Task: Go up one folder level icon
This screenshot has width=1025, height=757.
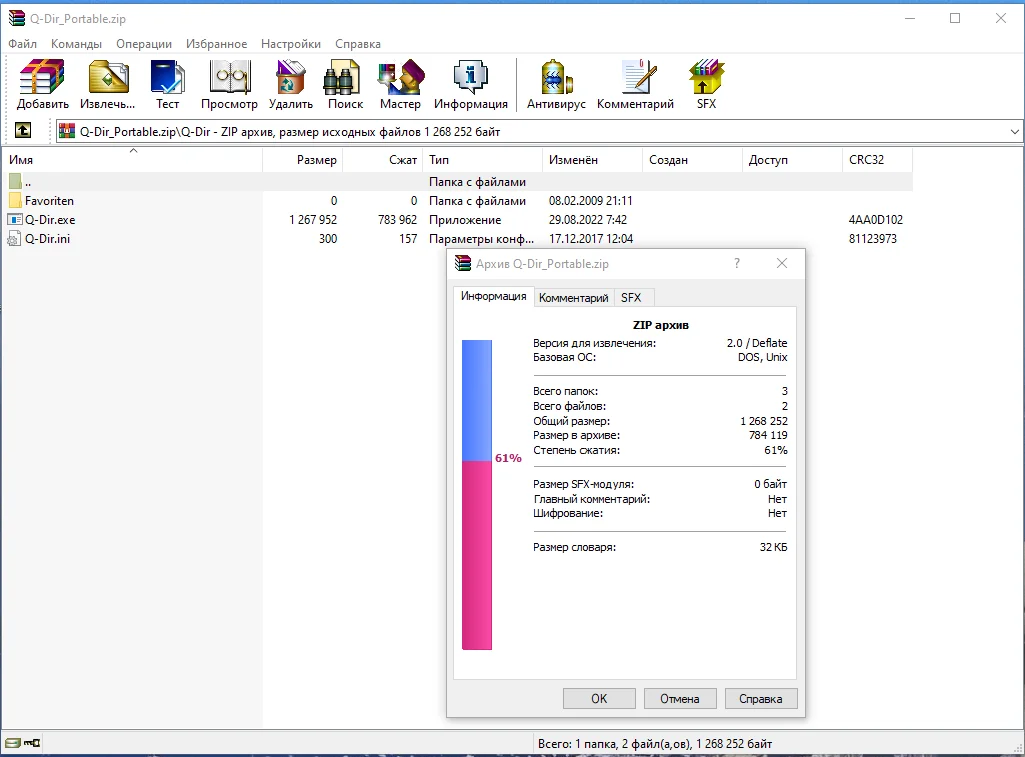Action: [x=23, y=131]
